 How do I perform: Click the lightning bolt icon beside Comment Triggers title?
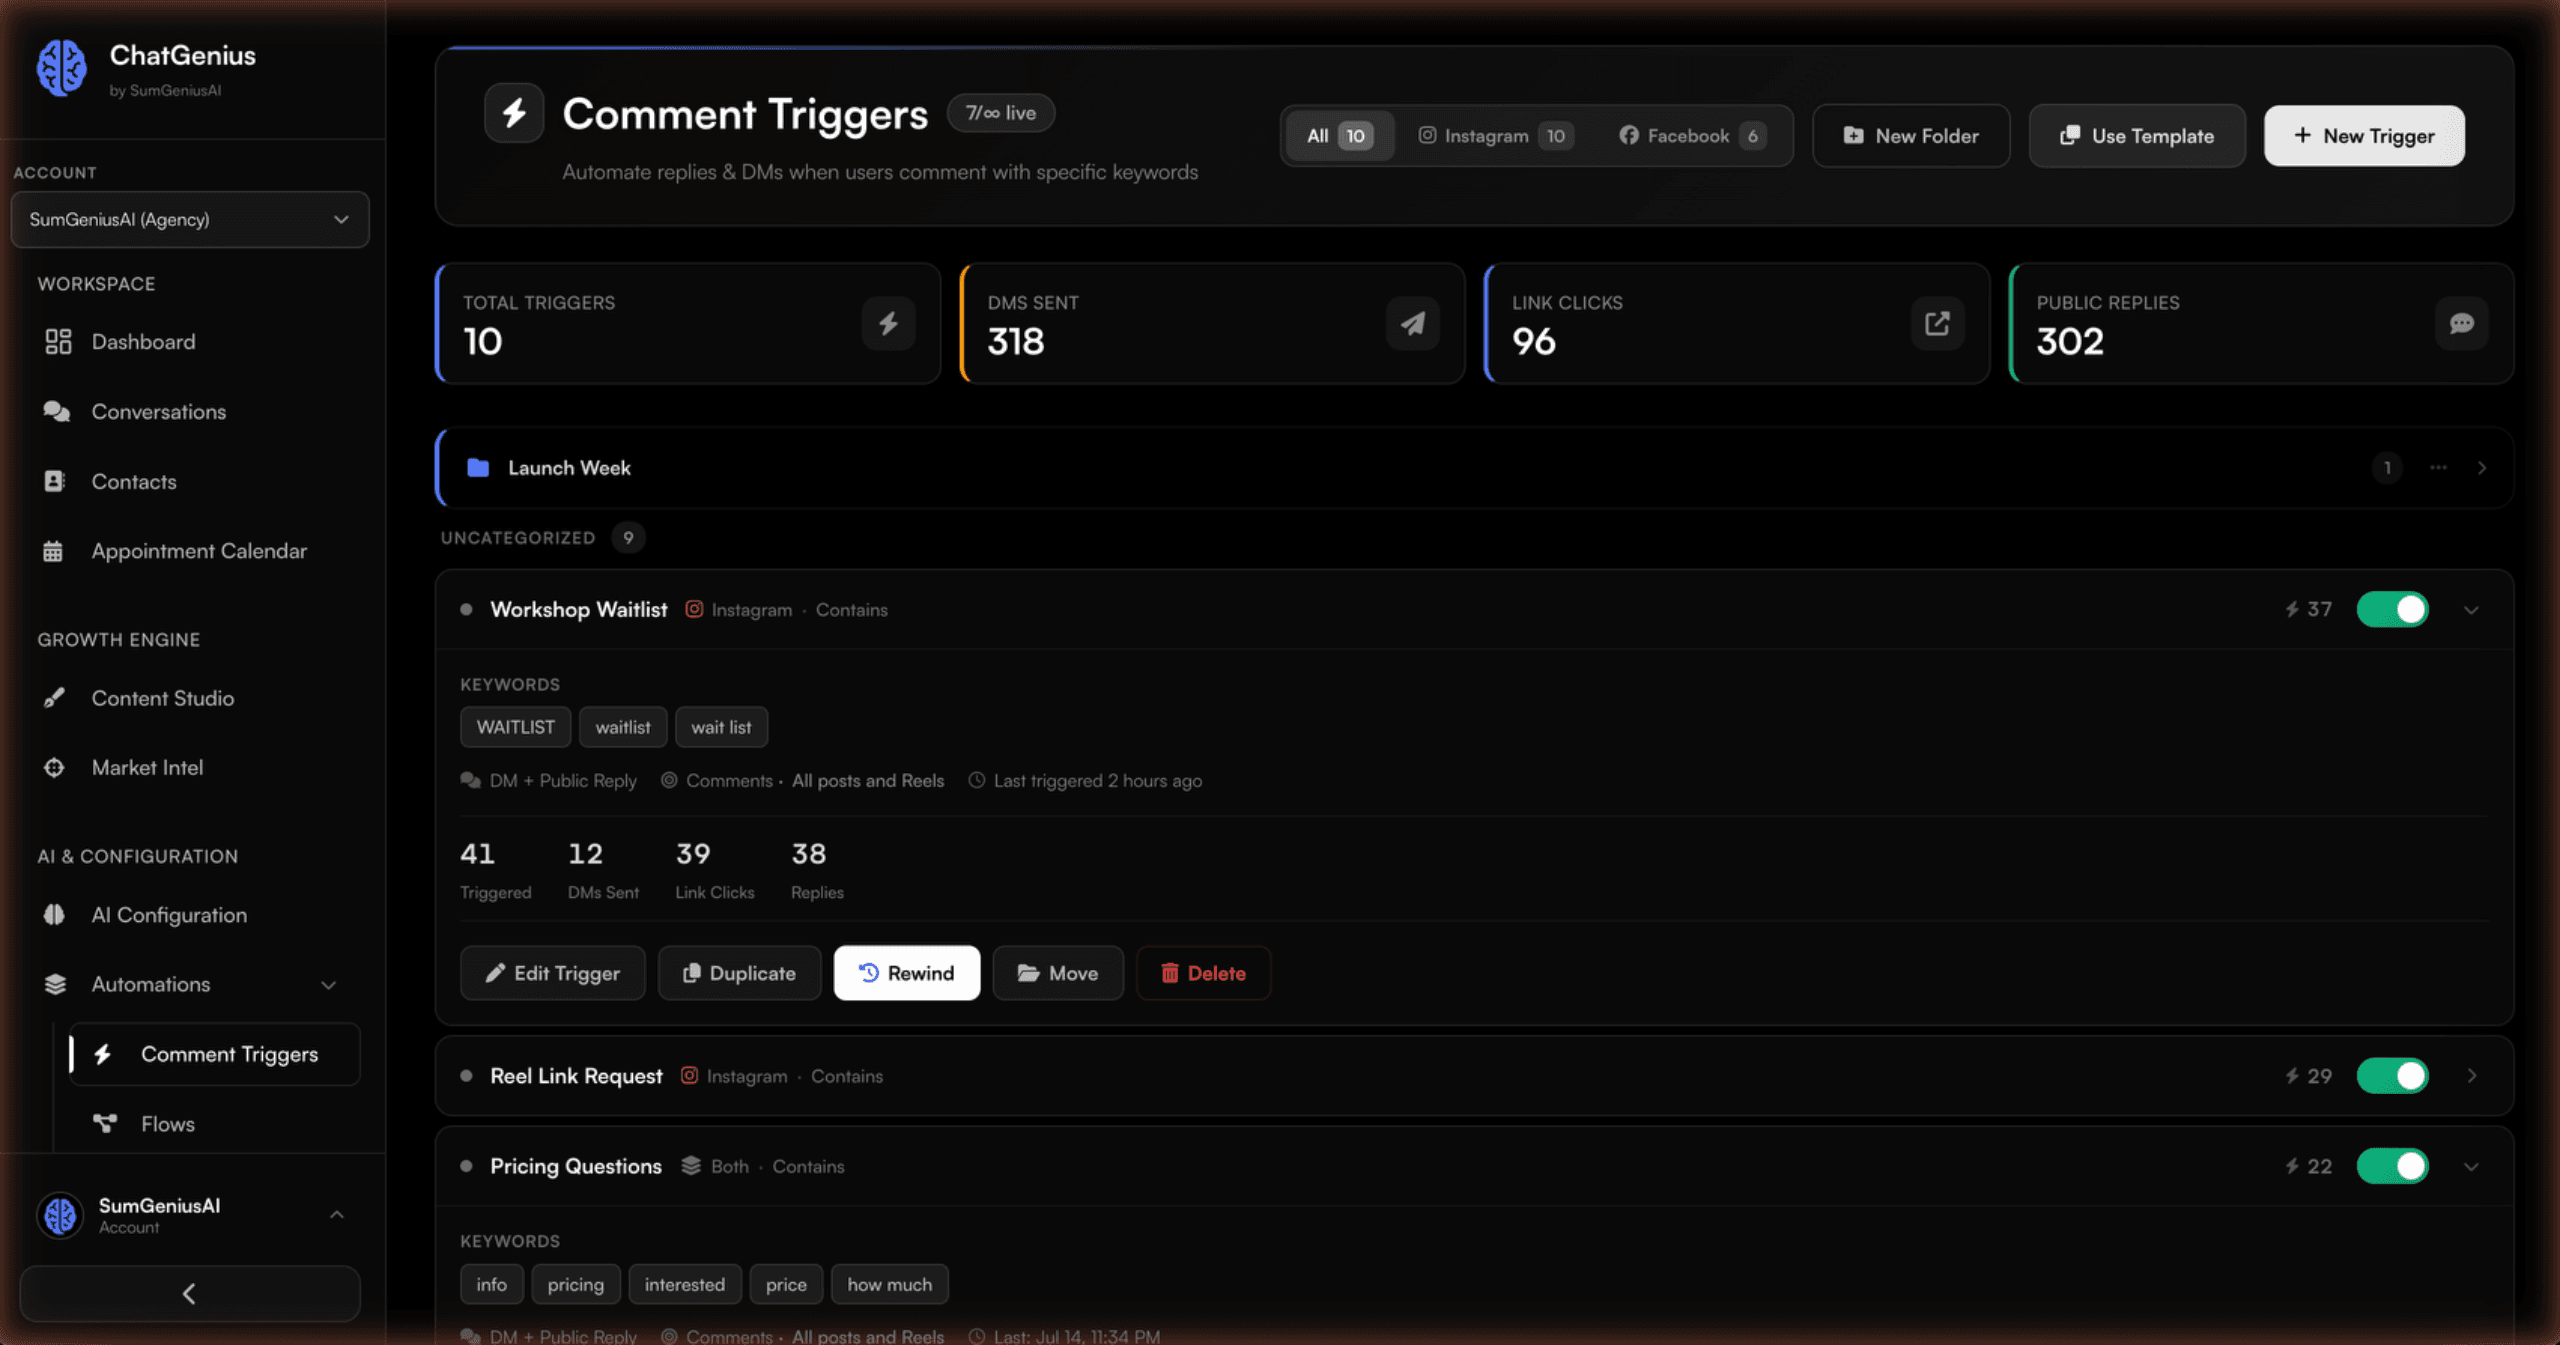click(514, 113)
